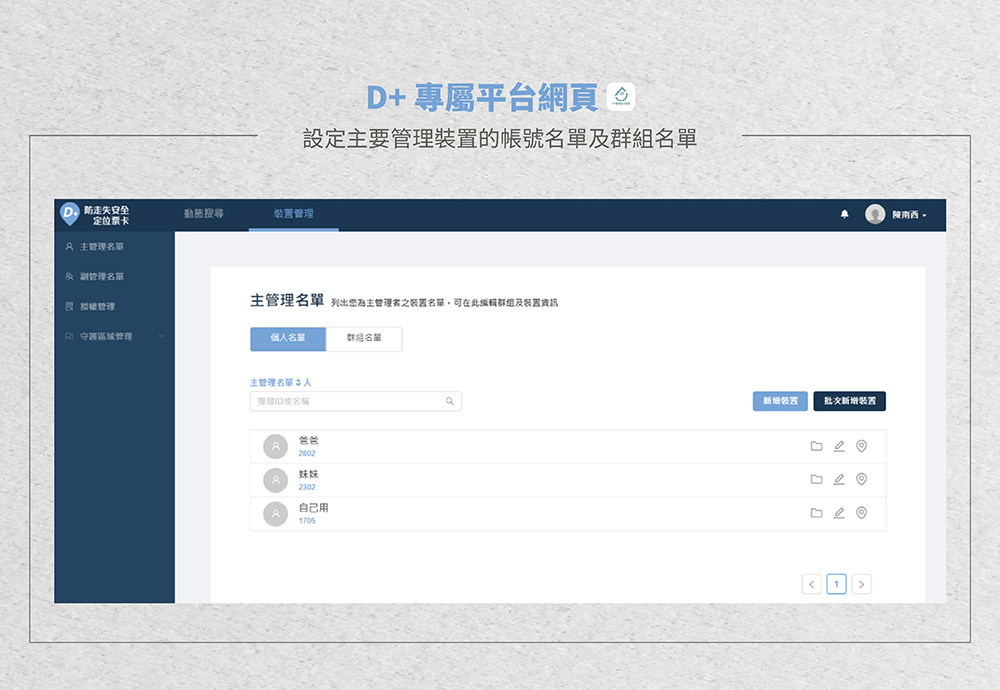1000x690 pixels.
Task: Click the ID 2302
Action: tap(307, 487)
